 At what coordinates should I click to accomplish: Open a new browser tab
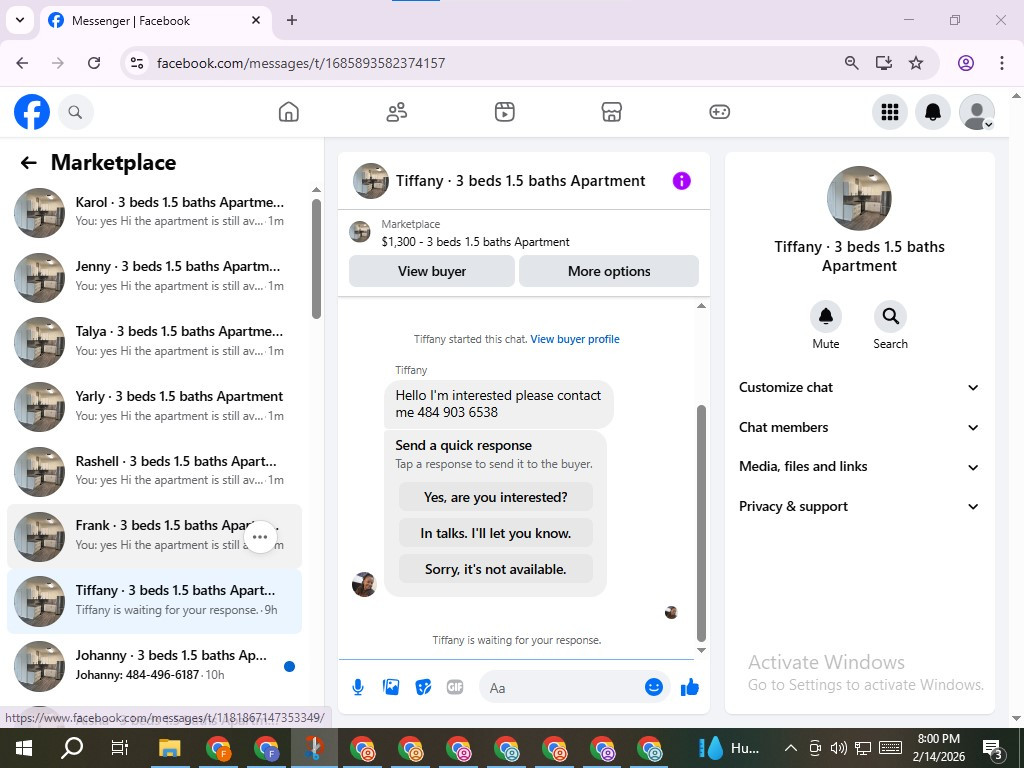(292, 20)
